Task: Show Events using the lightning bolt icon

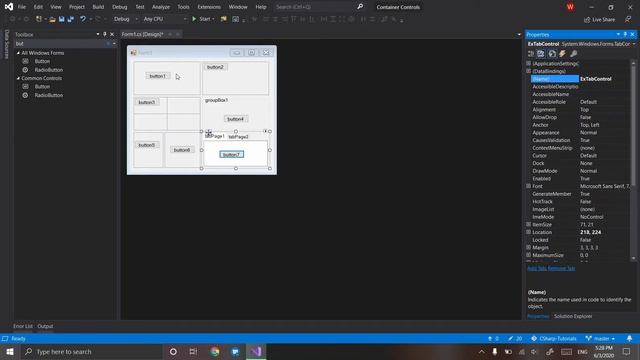Action: tap(562, 54)
